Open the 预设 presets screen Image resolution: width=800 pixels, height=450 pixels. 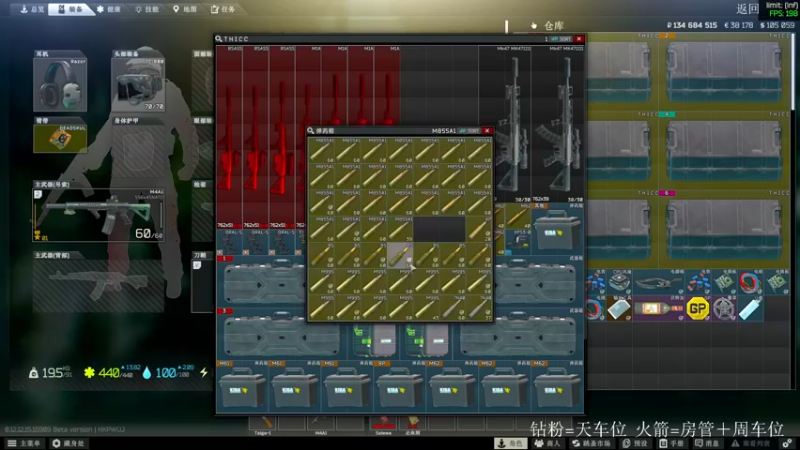(635, 443)
